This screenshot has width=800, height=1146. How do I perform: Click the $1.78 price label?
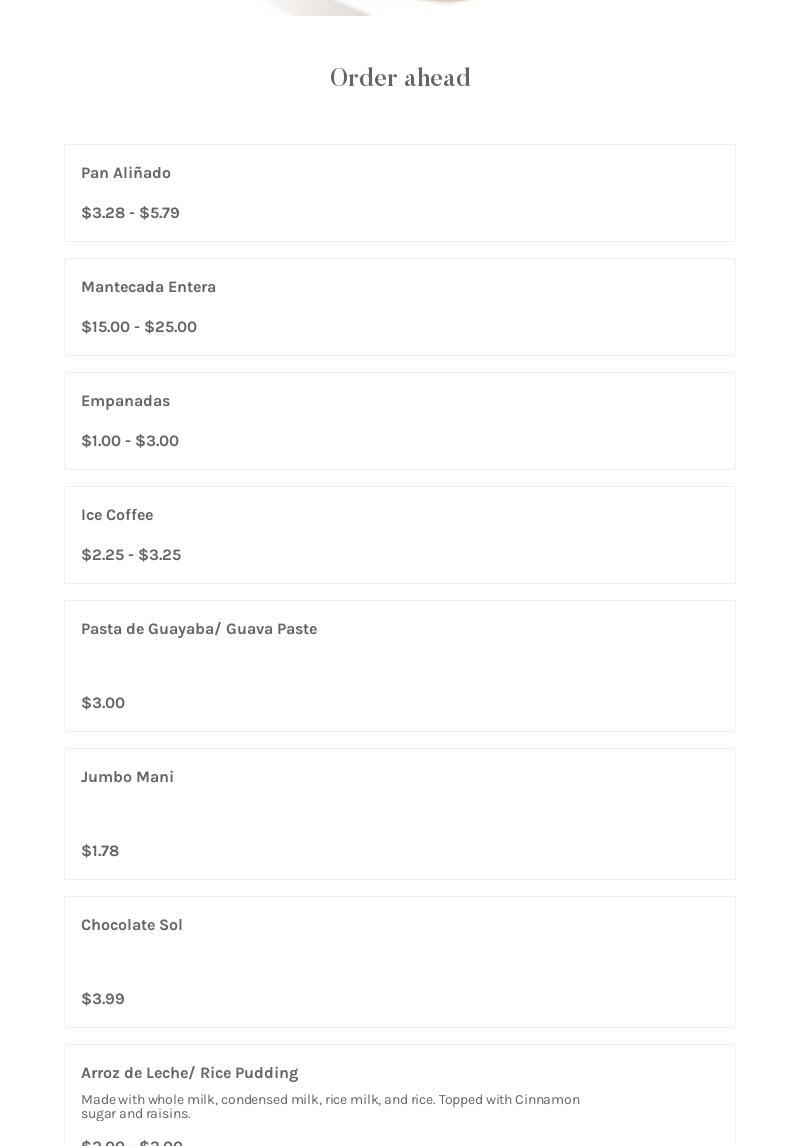(x=100, y=851)
